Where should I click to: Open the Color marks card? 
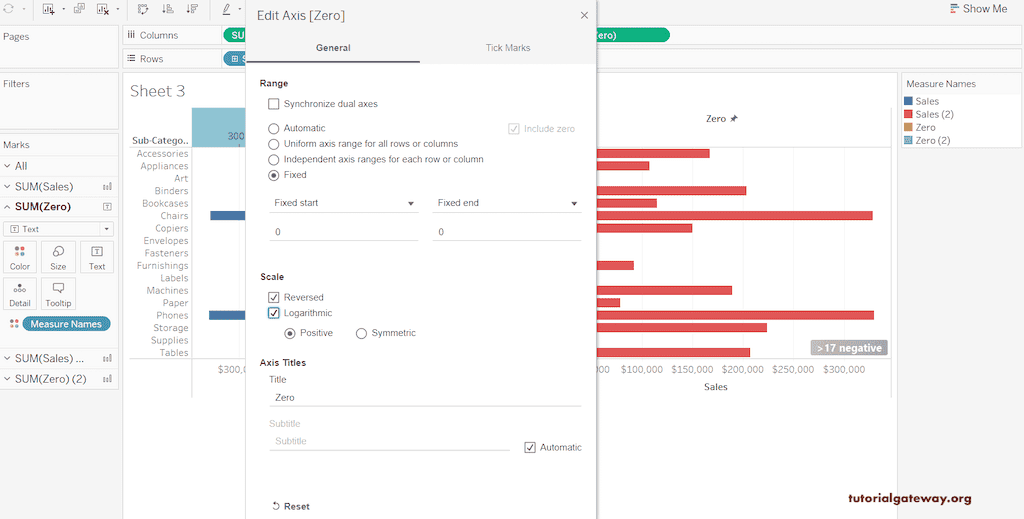pyautogui.click(x=20, y=257)
